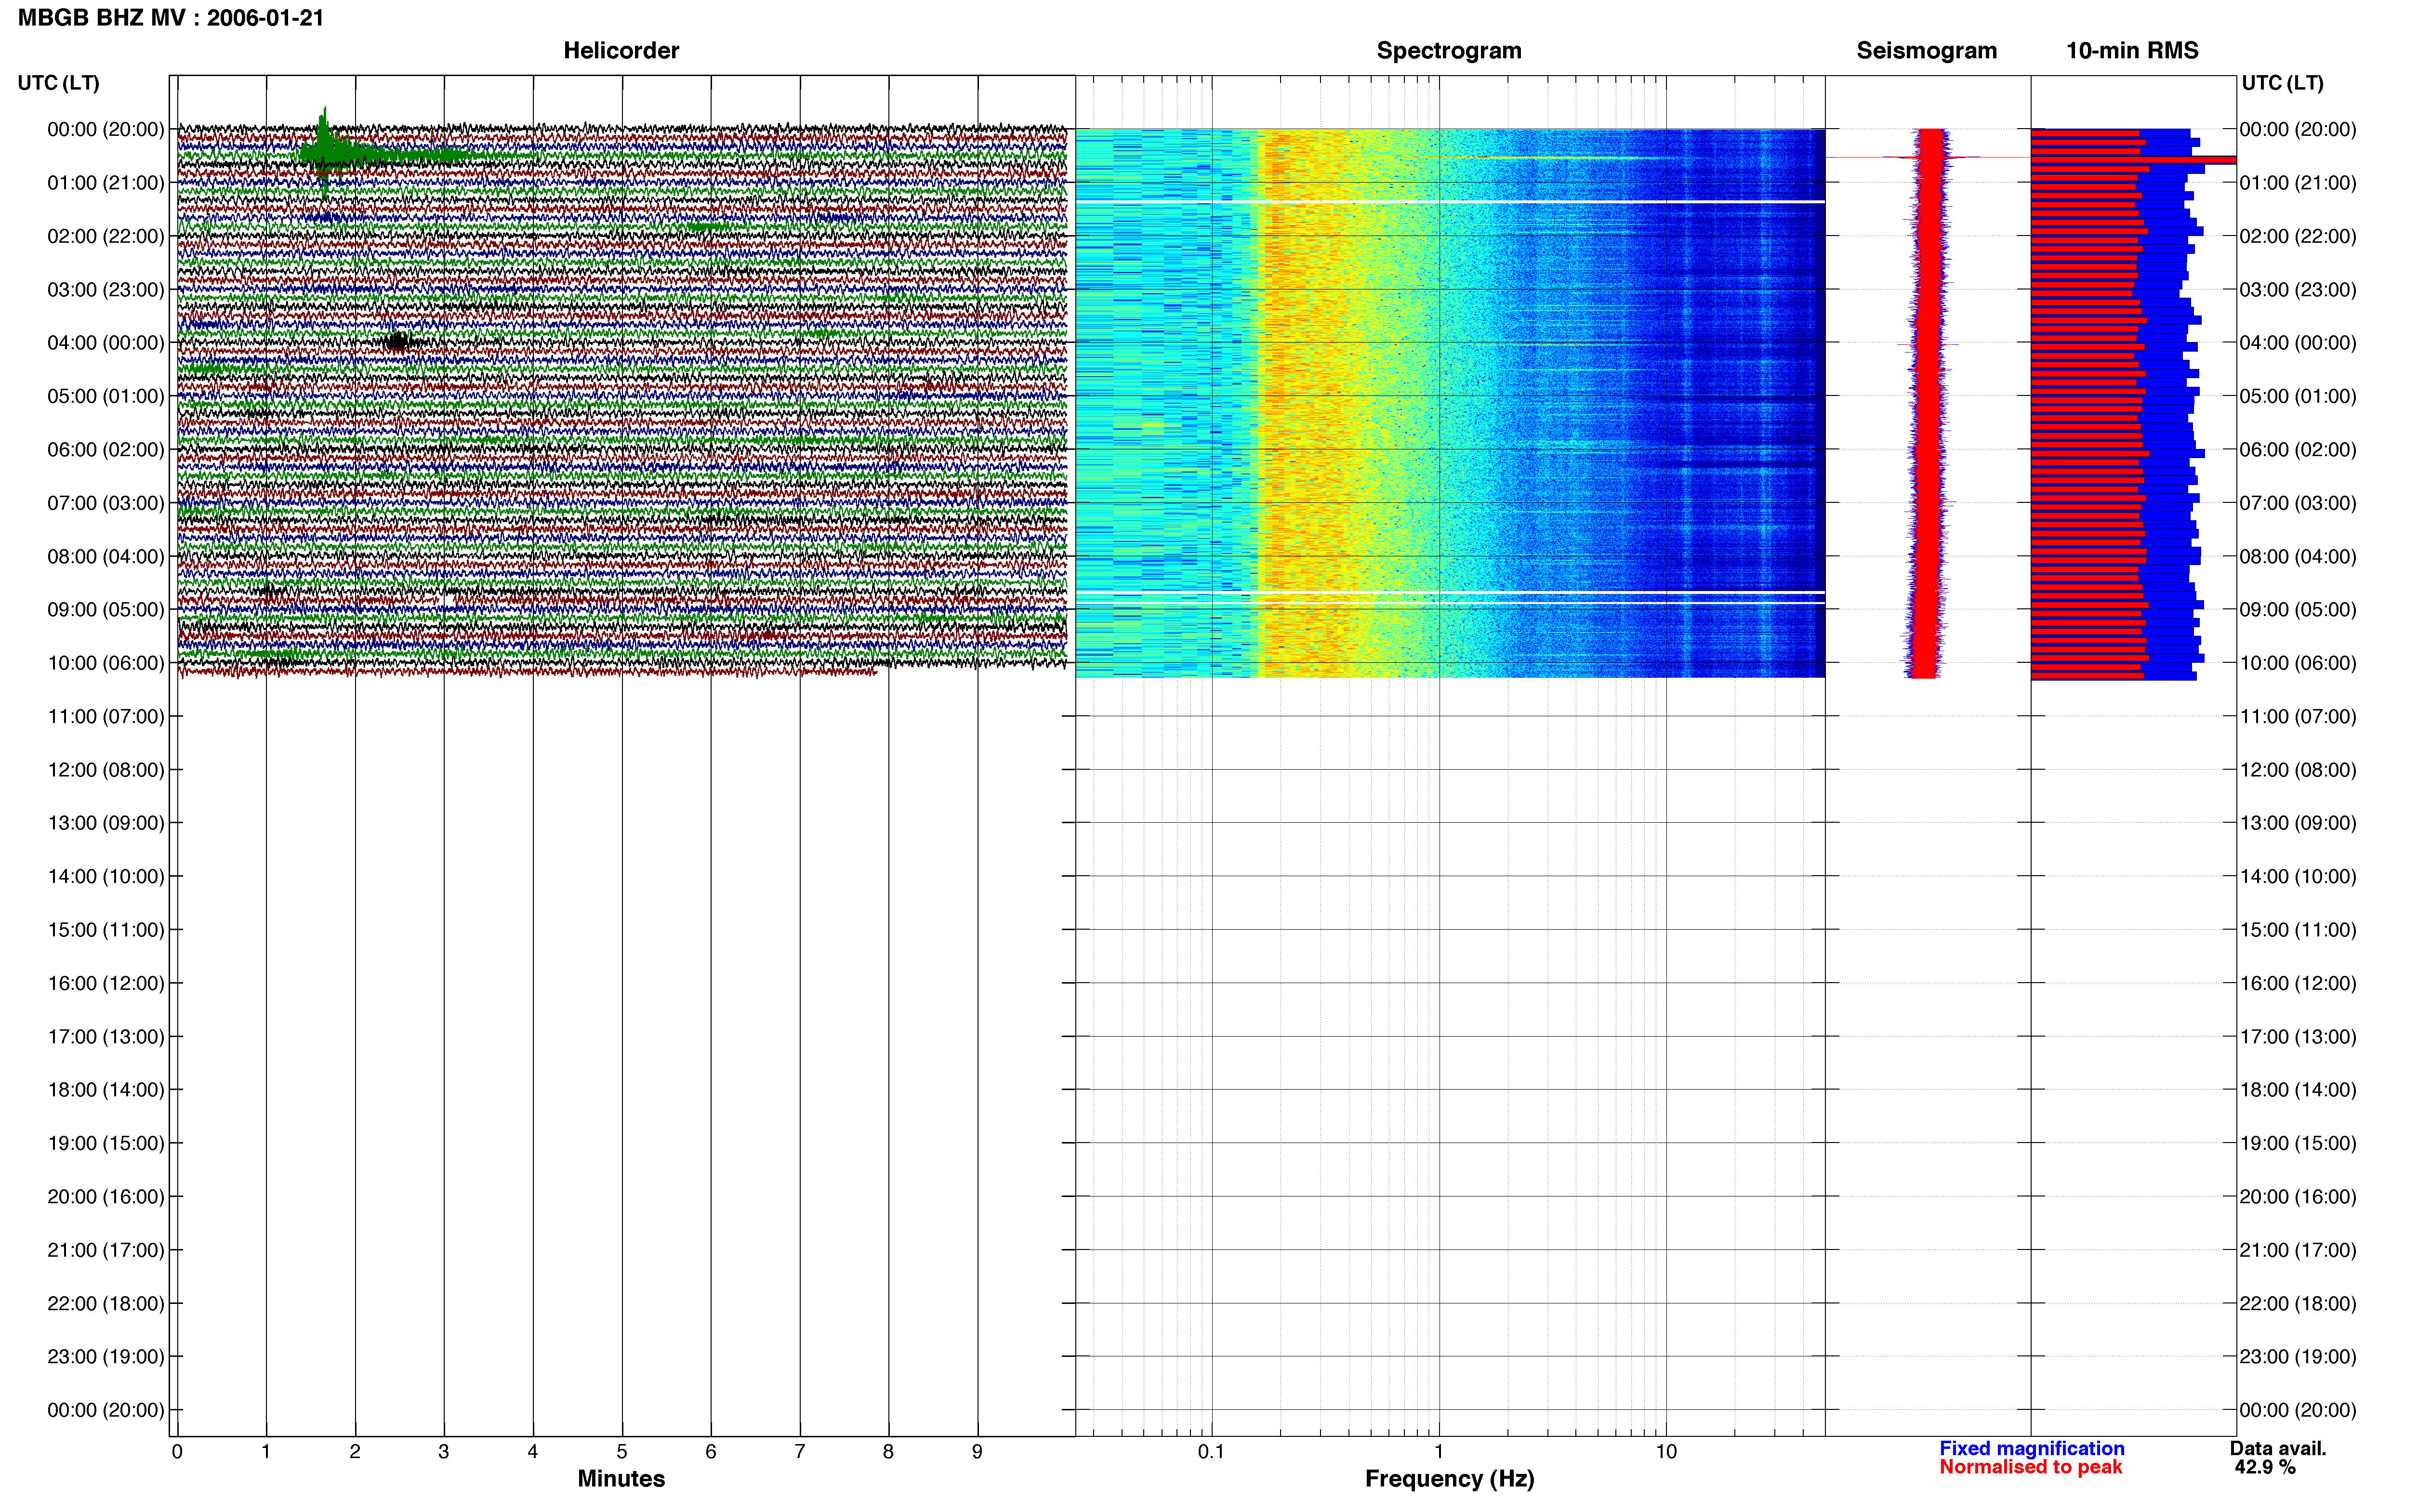Click right time label '21:00 (17:00)'
2418x1512 pixels.
(x=2298, y=1250)
